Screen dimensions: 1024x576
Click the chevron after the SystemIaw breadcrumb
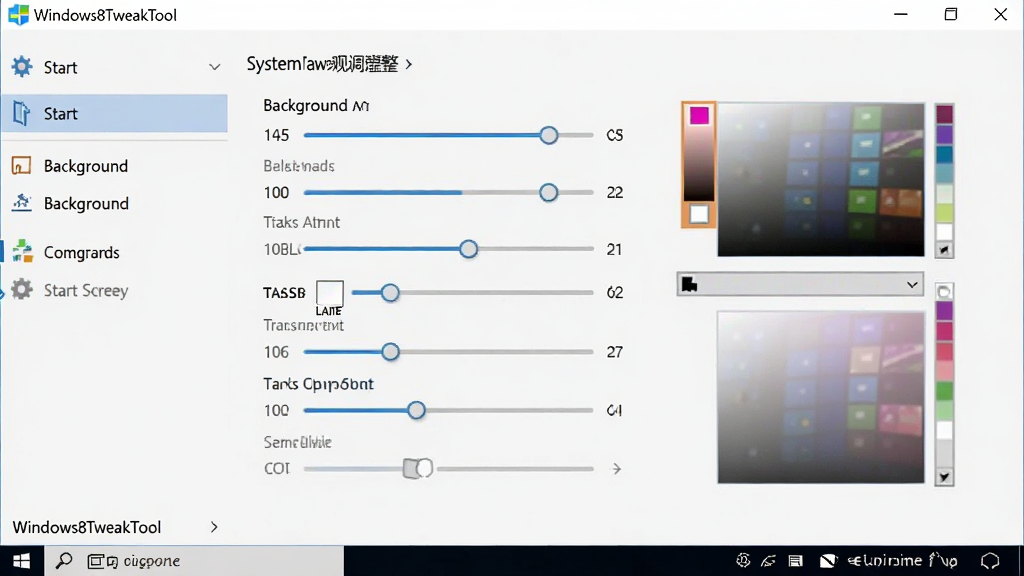(409, 64)
